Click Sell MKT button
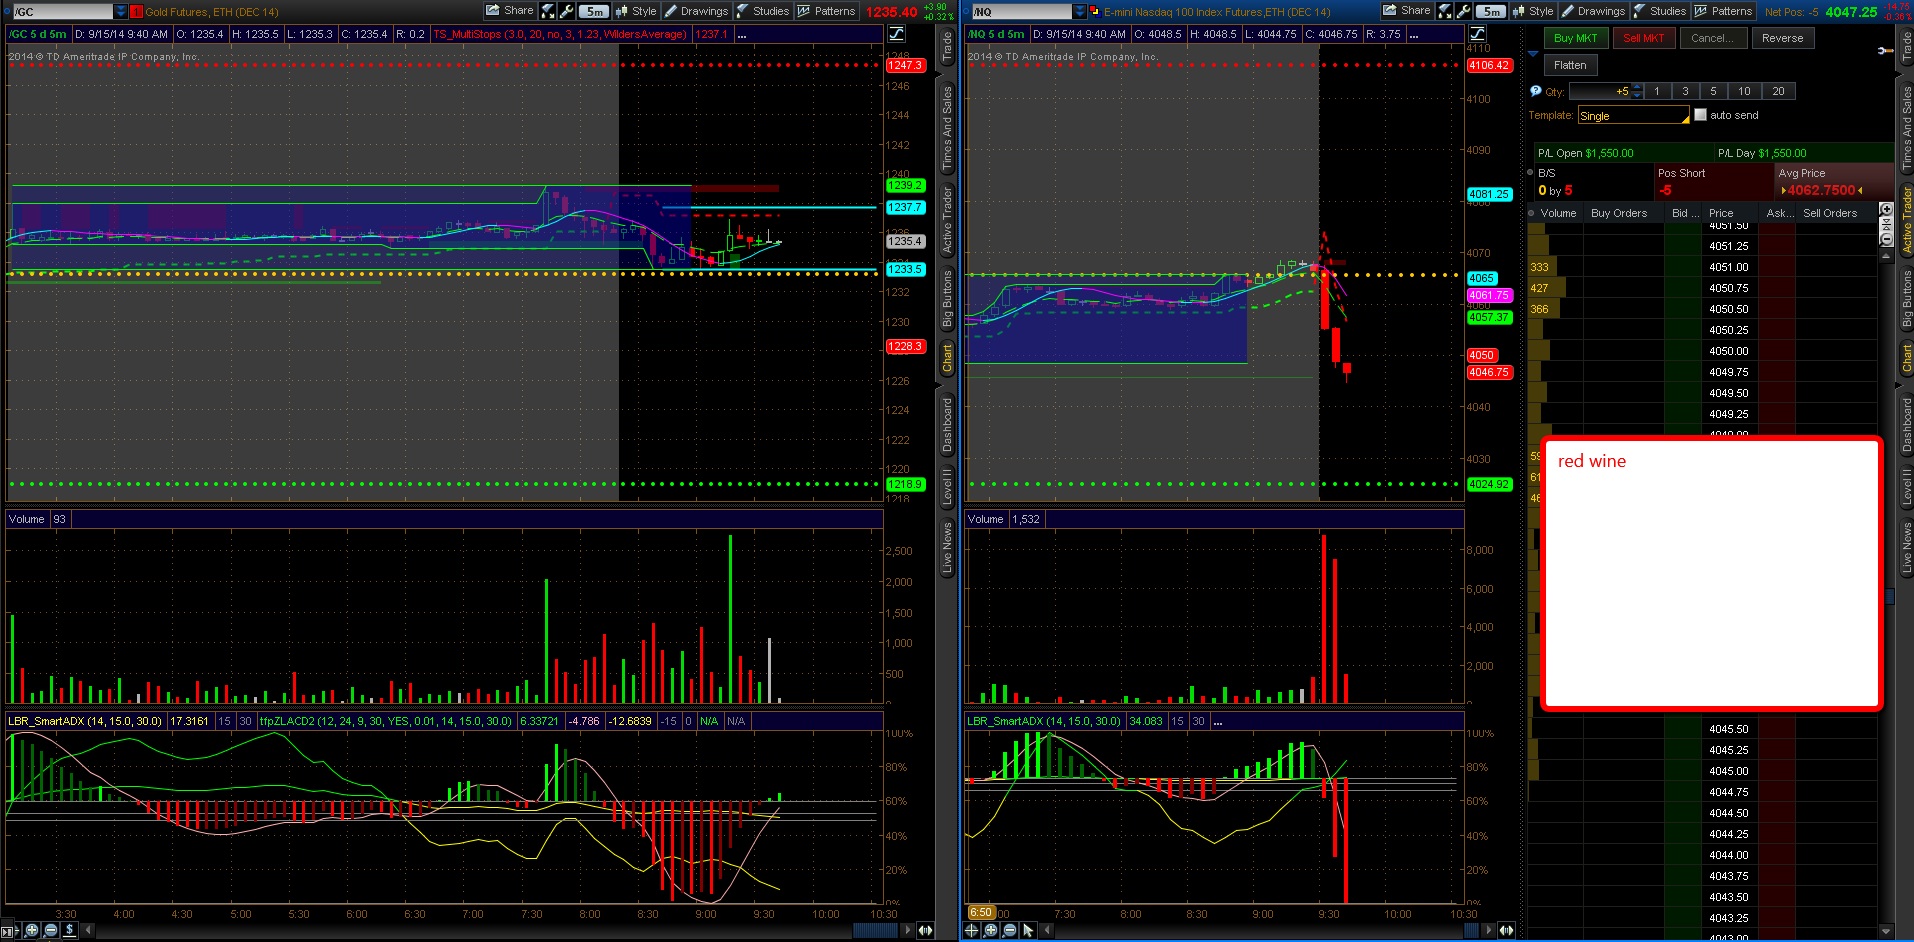Screen dimensions: 1914x942 click(1643, 38)
